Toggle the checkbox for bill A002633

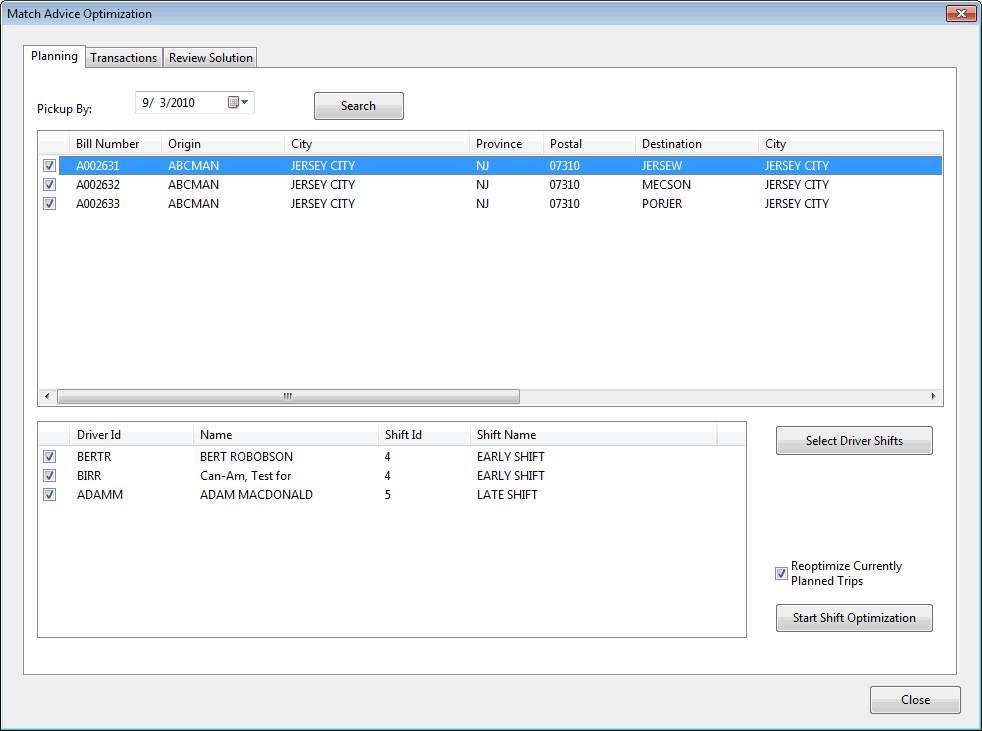click(x=49, y=204)
